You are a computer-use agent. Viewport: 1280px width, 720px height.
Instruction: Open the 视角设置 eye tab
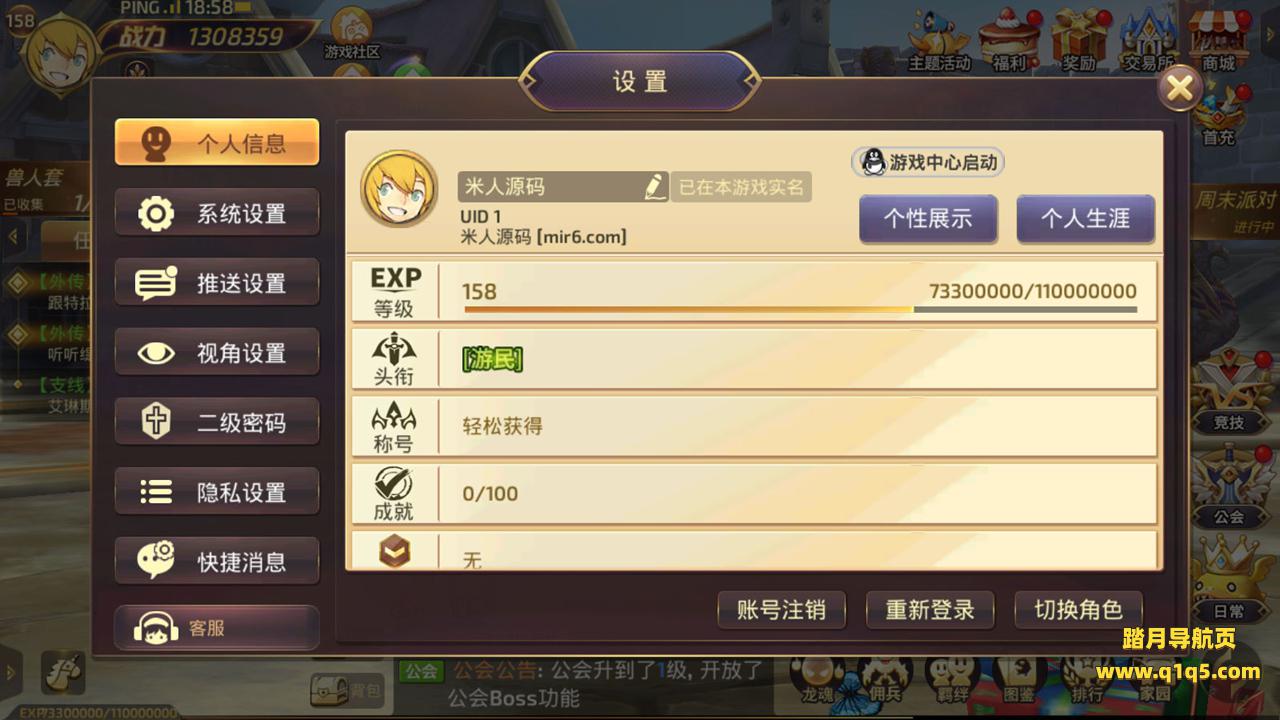pos(217,353)
